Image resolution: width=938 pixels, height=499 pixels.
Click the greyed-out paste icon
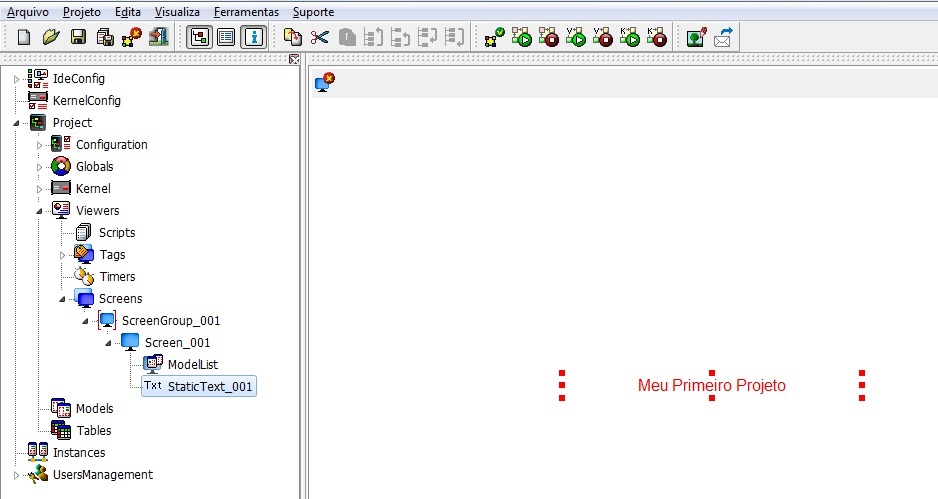[347, 37]
